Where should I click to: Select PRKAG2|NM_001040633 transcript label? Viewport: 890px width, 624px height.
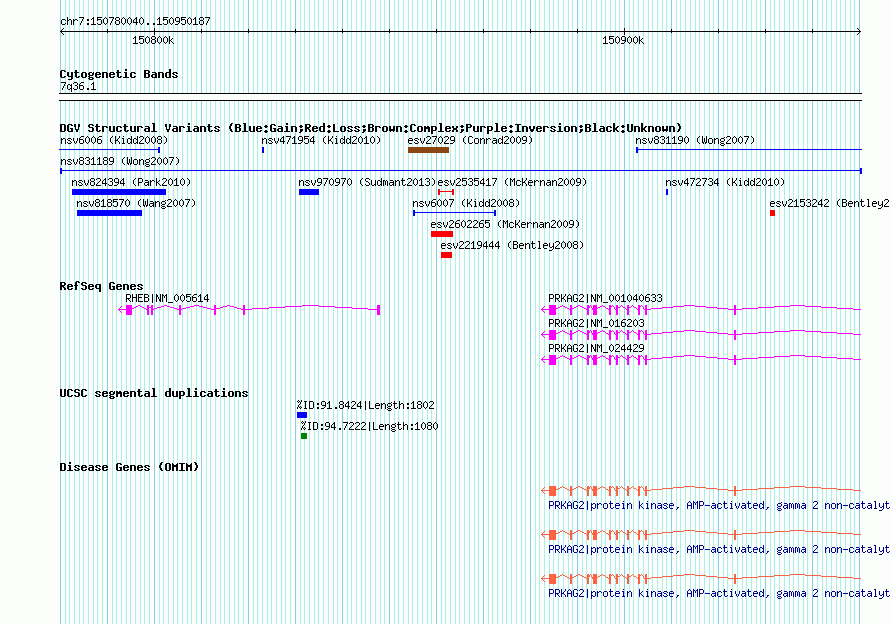point(605,298)
